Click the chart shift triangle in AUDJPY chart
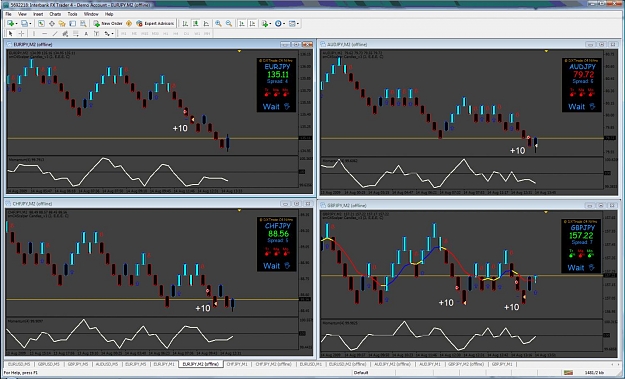 tap(546, 51)
